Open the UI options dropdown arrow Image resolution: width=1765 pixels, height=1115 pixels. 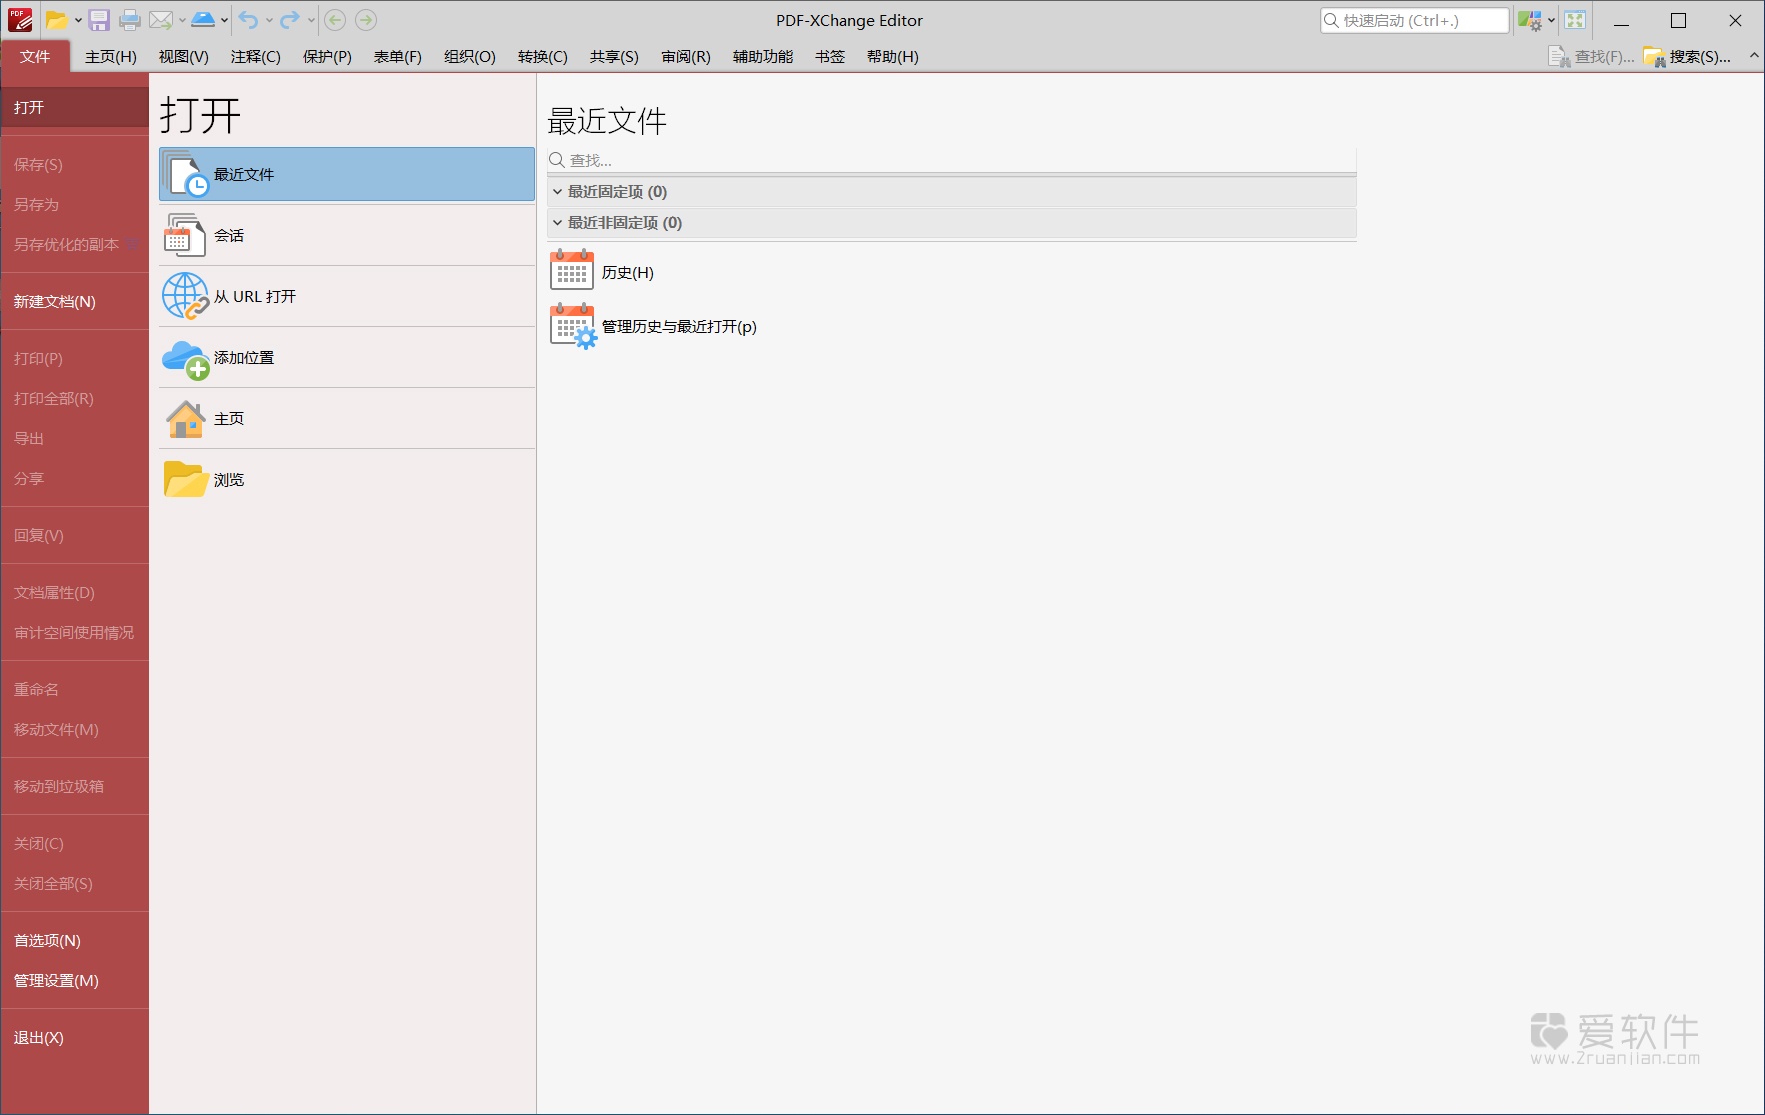coord(1551,20)
